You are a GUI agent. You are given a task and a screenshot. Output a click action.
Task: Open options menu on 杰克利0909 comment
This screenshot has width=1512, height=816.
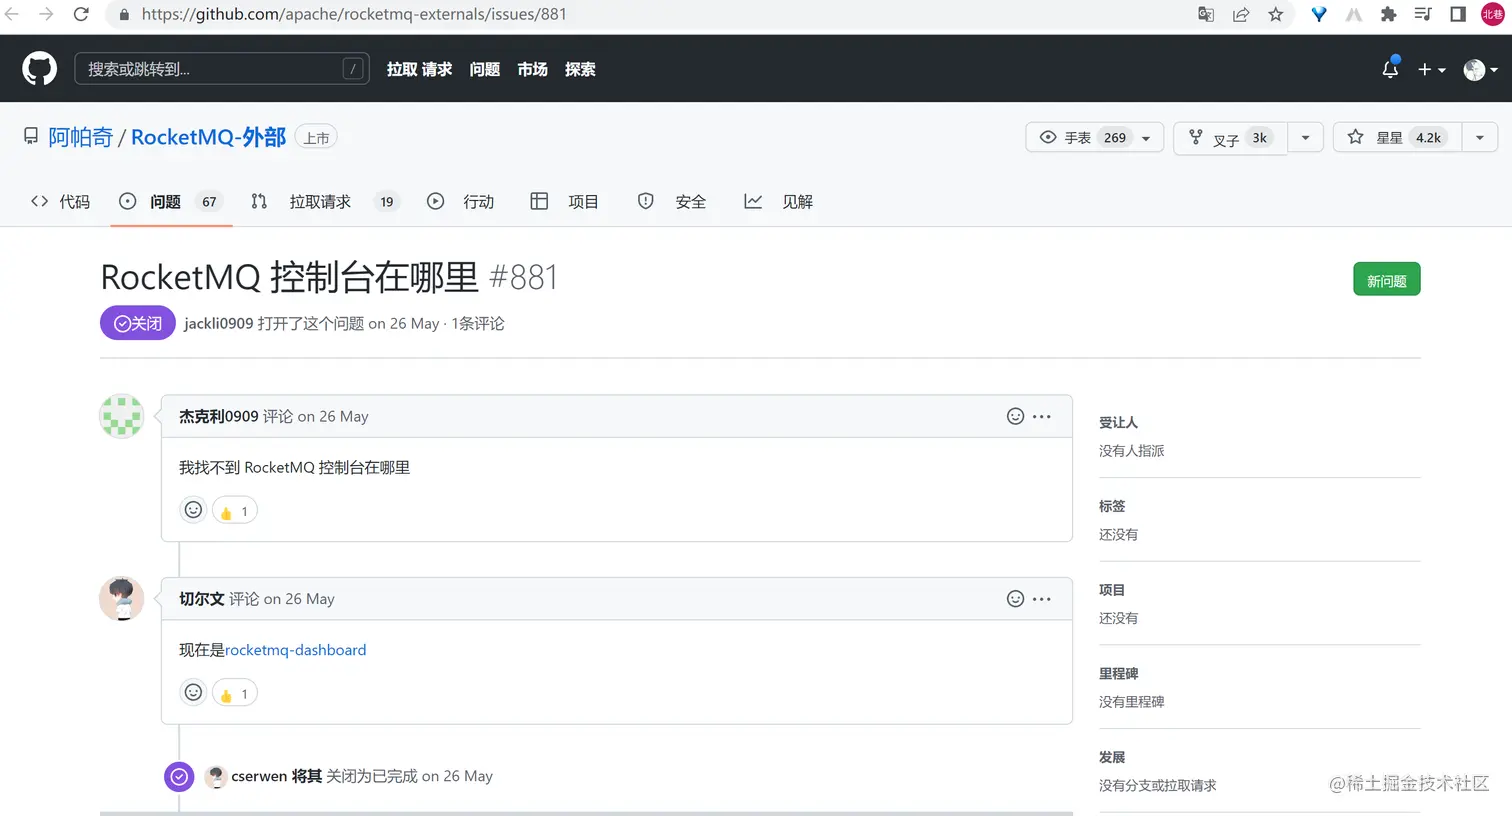click(x=1042, y=416)
